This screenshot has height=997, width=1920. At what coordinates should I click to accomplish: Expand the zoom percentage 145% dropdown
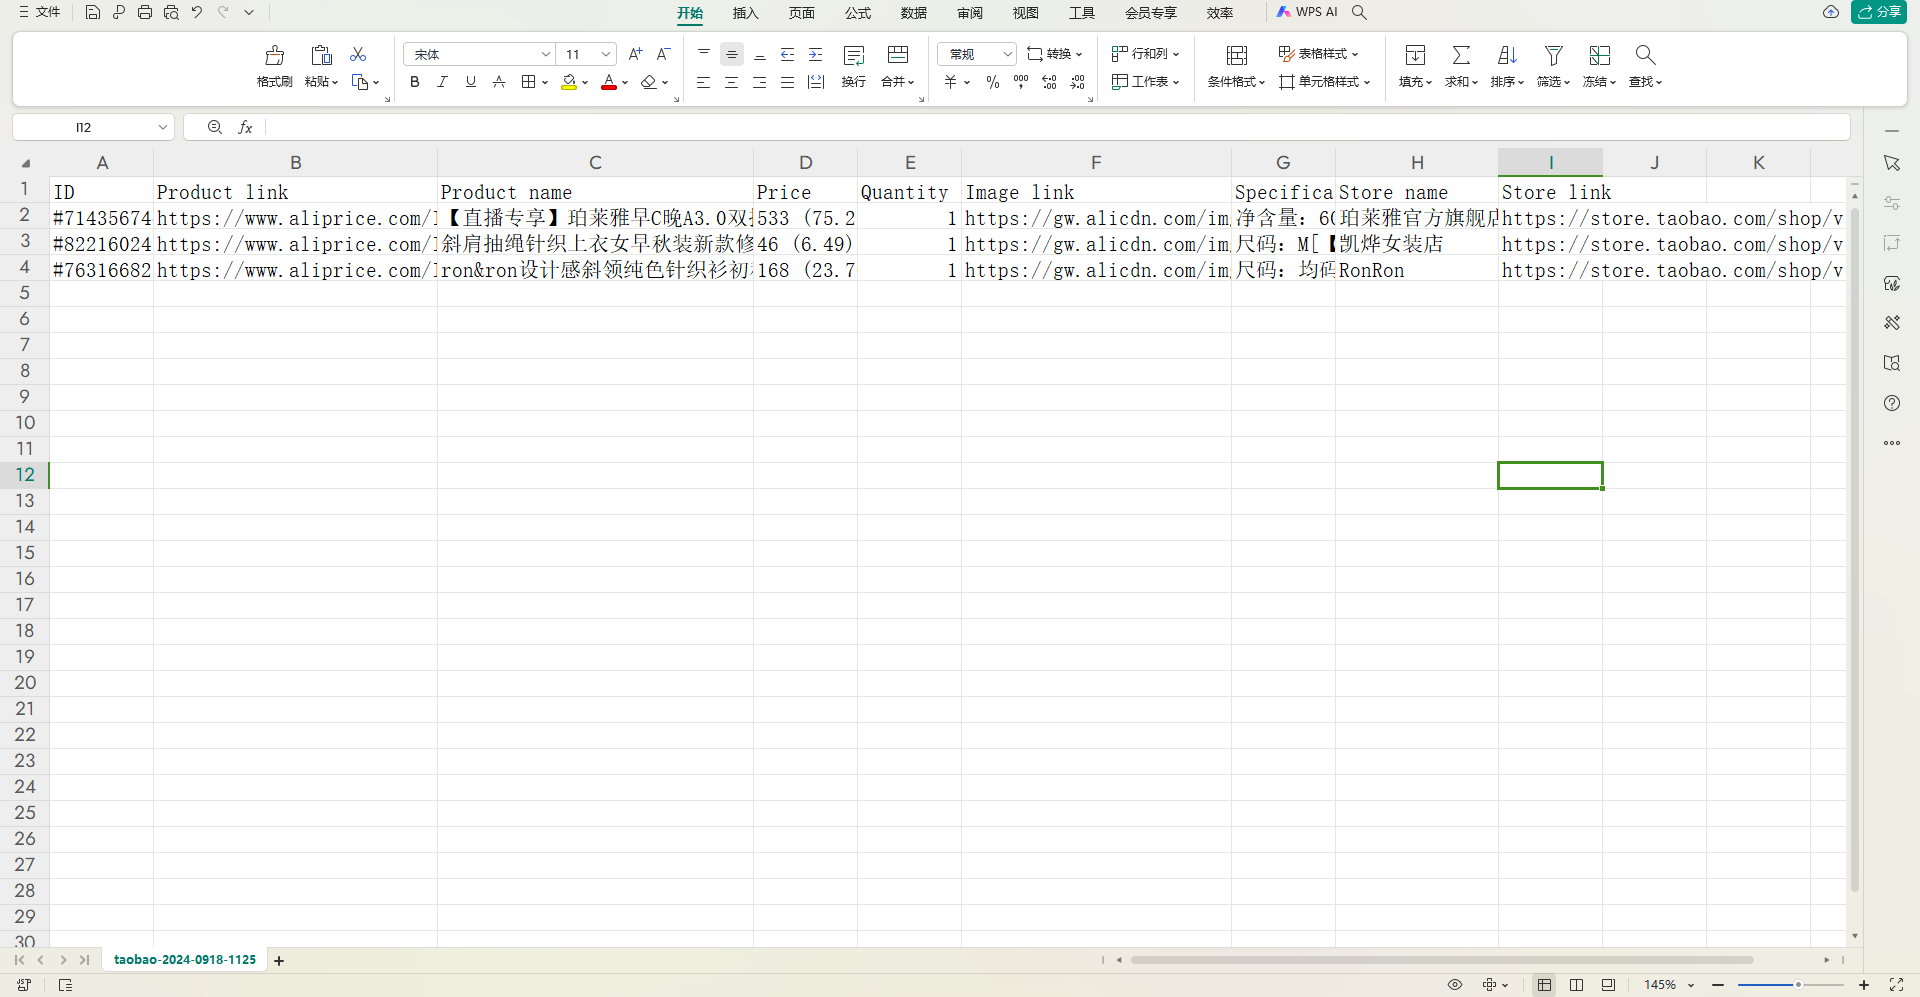(1691, 985)
